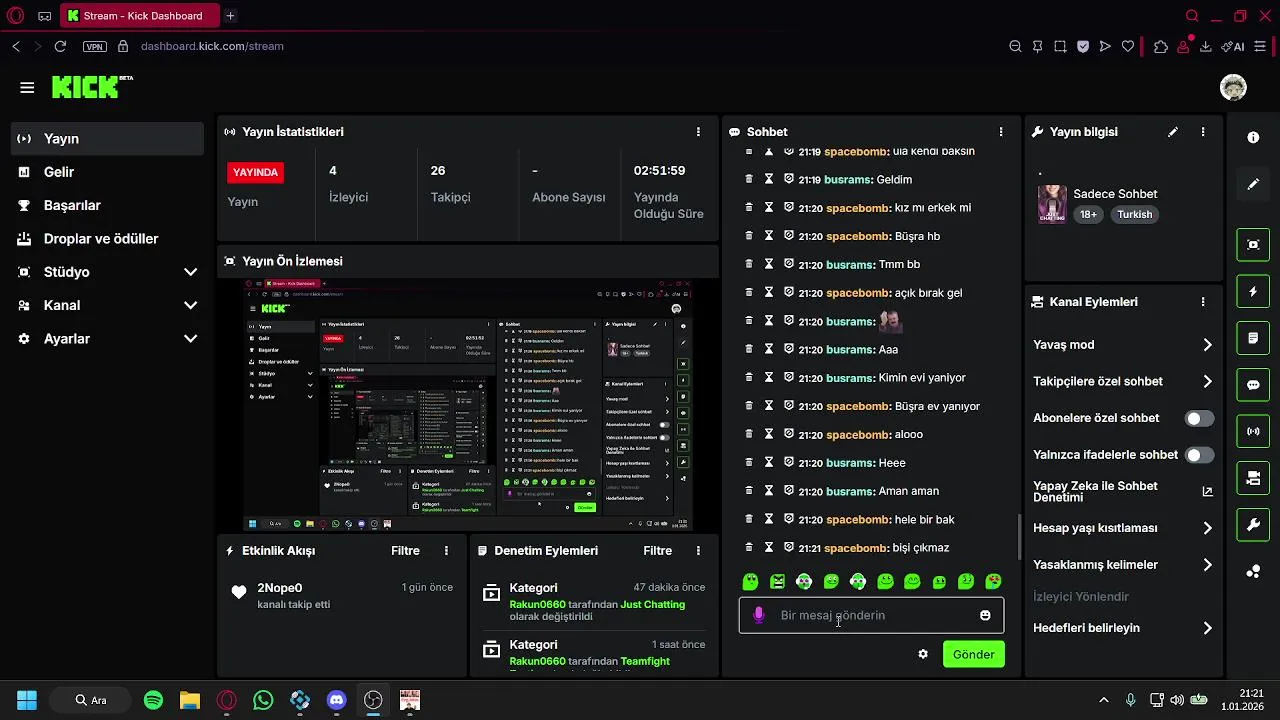The image size is (1280, 720).
Task: Focus the 'Bir mesaj gönderin' message field
Action: click(x=871, y=615)
